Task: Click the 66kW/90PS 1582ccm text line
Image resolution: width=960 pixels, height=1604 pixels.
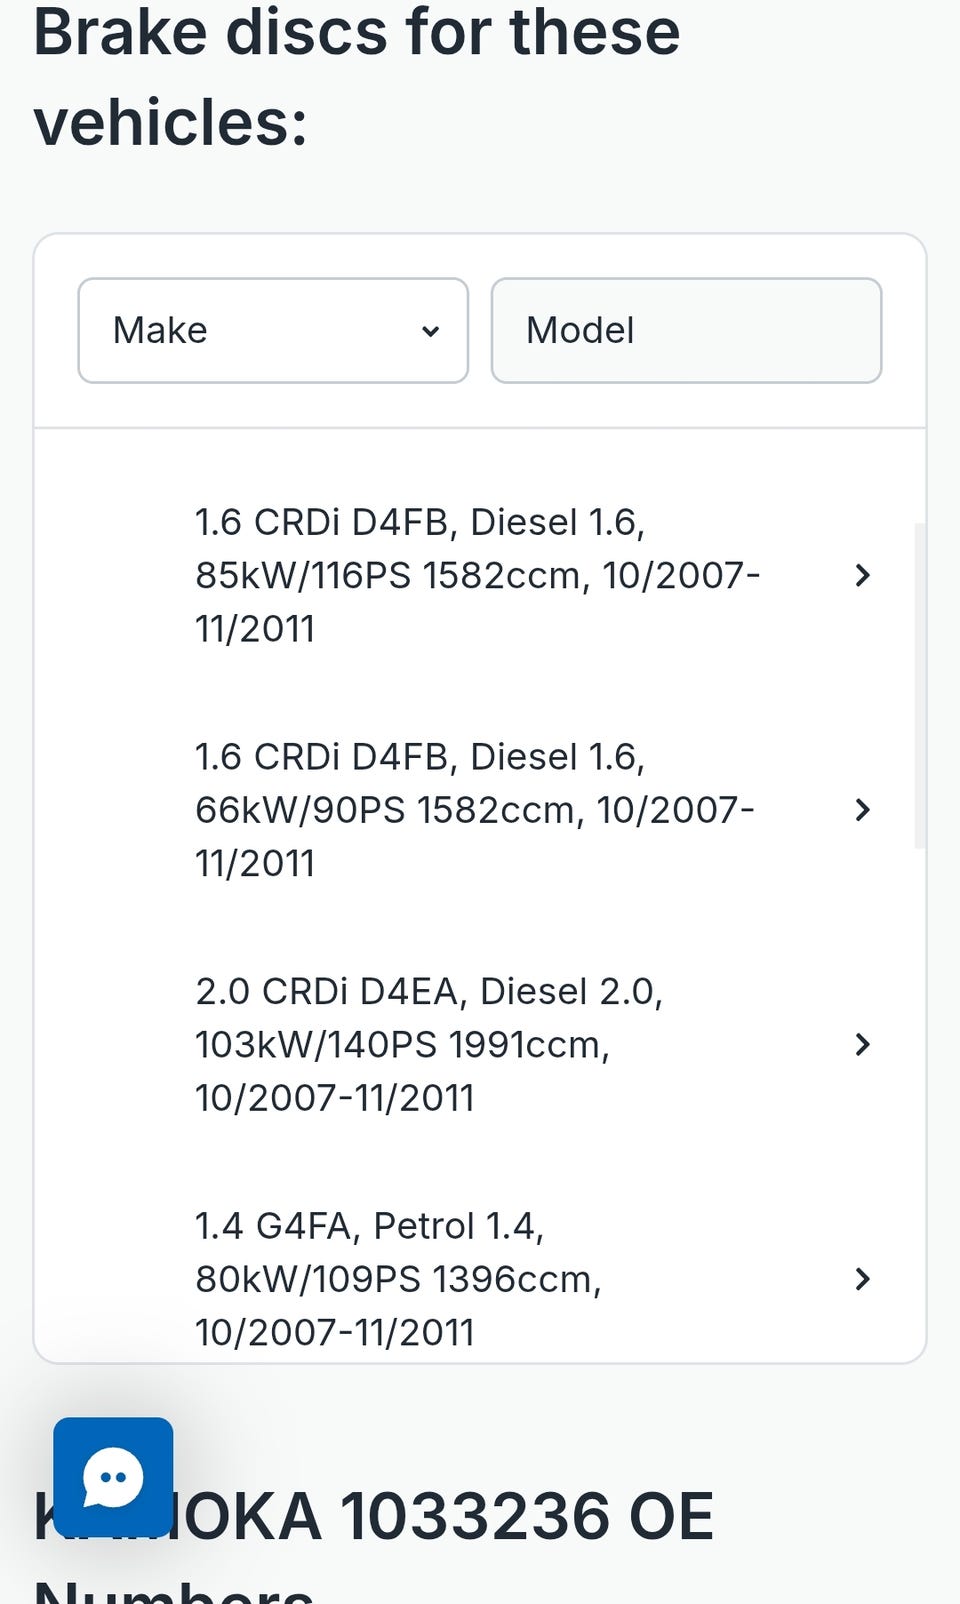Action: [x=474, y=810]
